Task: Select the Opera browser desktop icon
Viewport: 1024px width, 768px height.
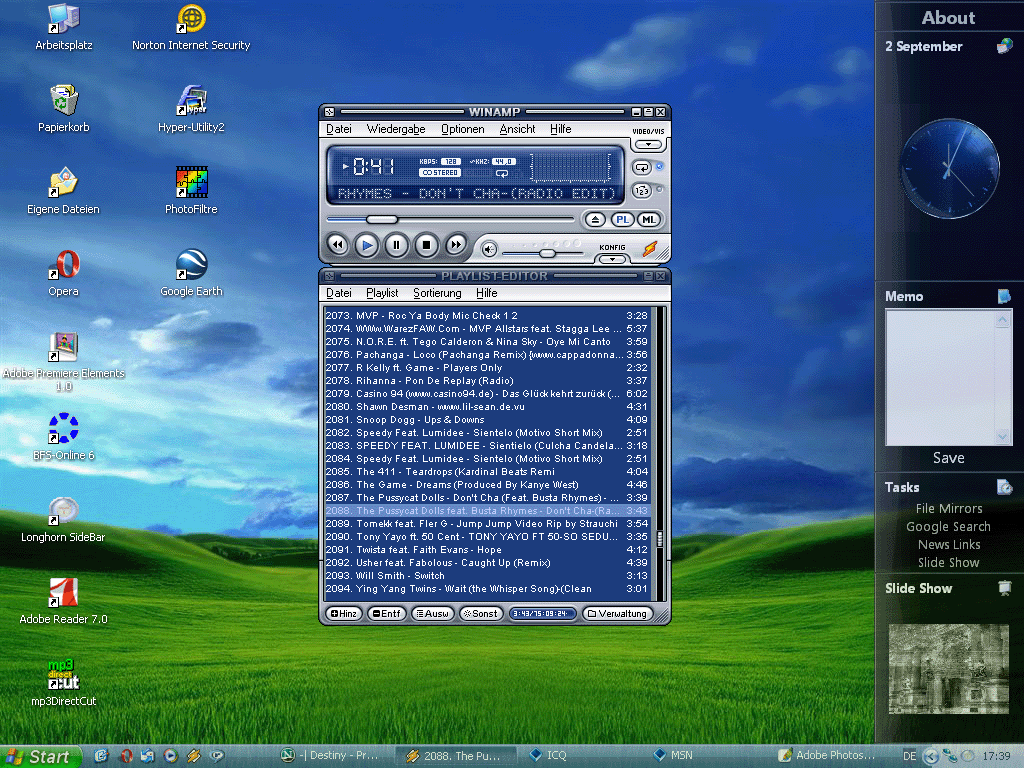Action: coord(63,273)
